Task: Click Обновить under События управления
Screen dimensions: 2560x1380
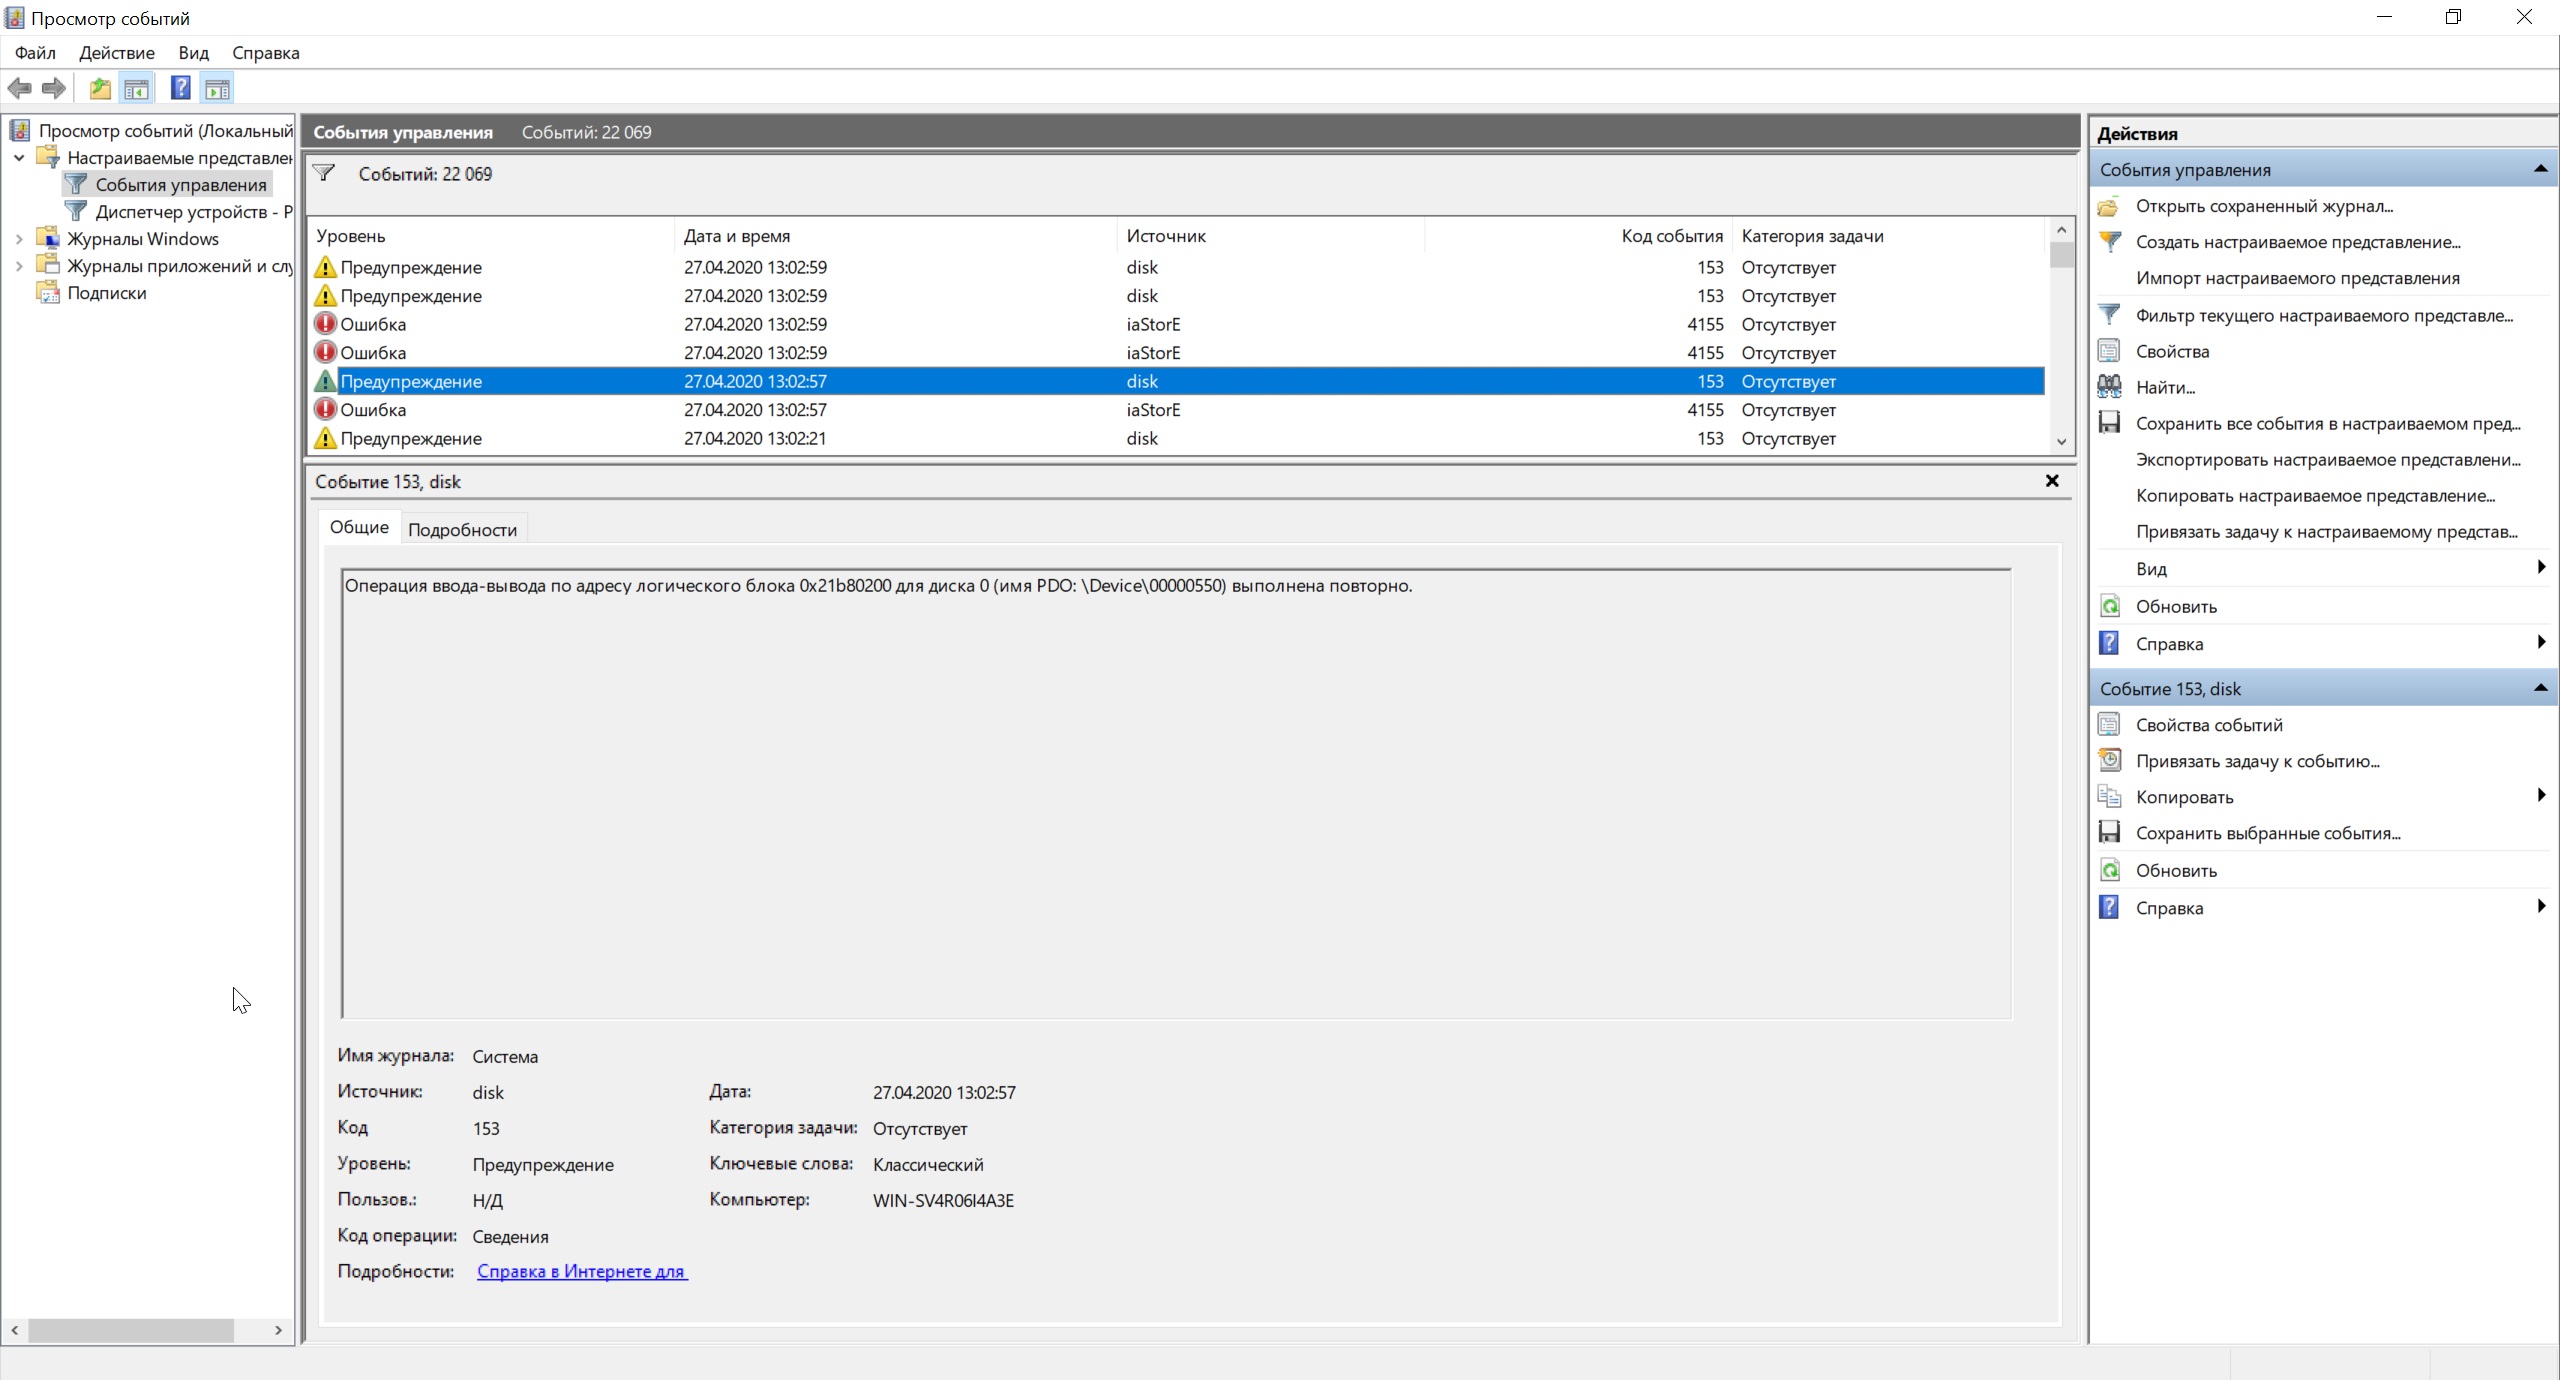Action: pos(2176,607)
